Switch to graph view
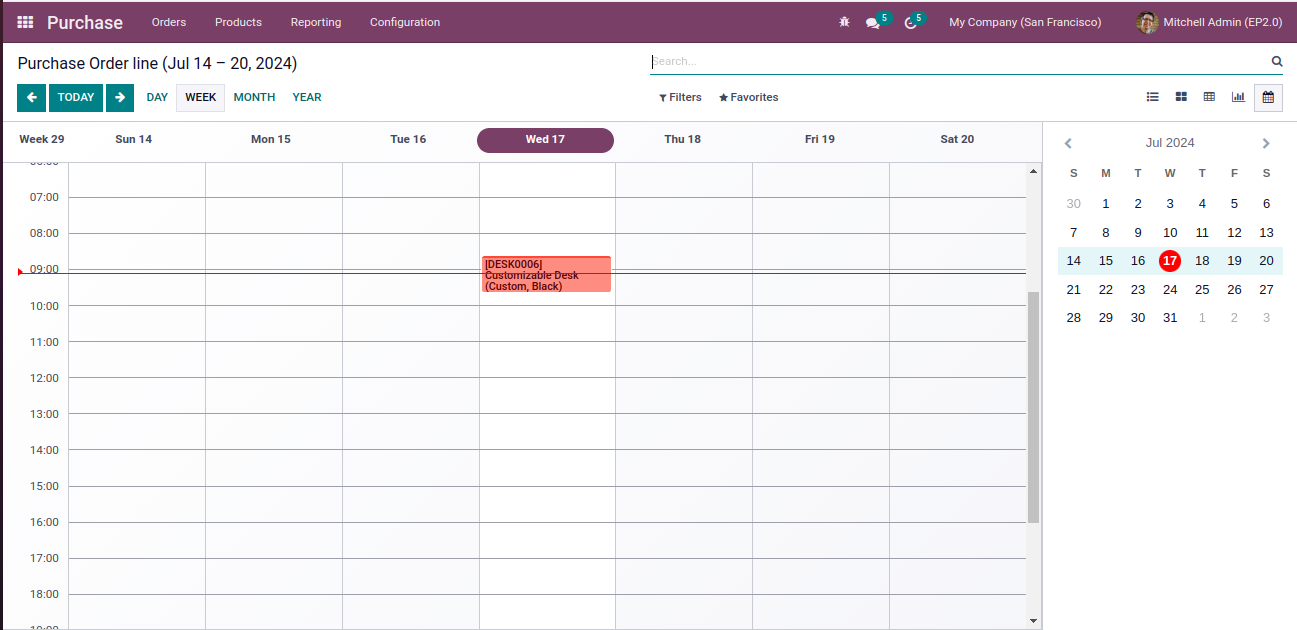 [x=1238, y=97]
